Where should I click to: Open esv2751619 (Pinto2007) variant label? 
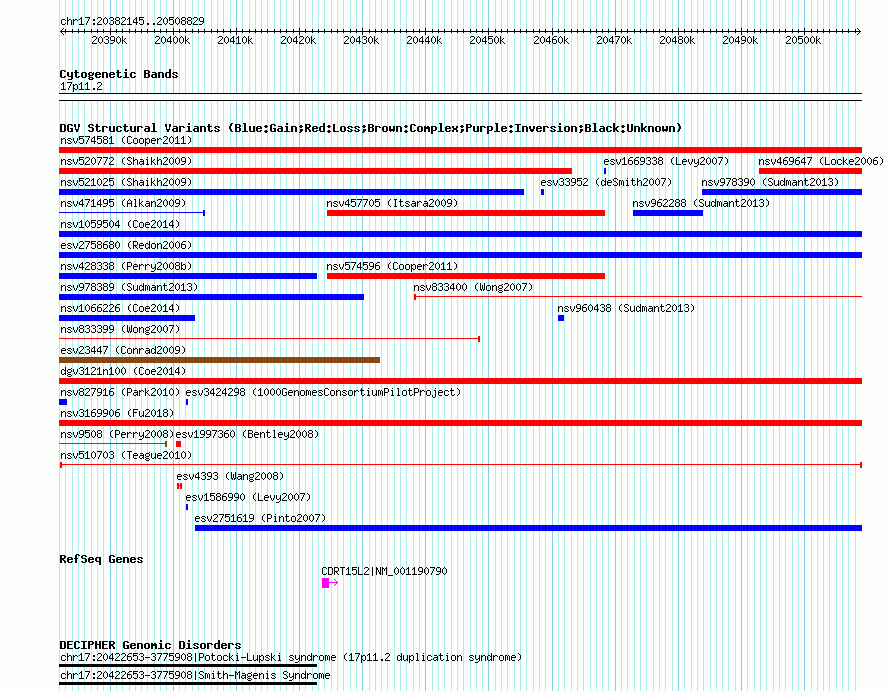pos(260,518)
